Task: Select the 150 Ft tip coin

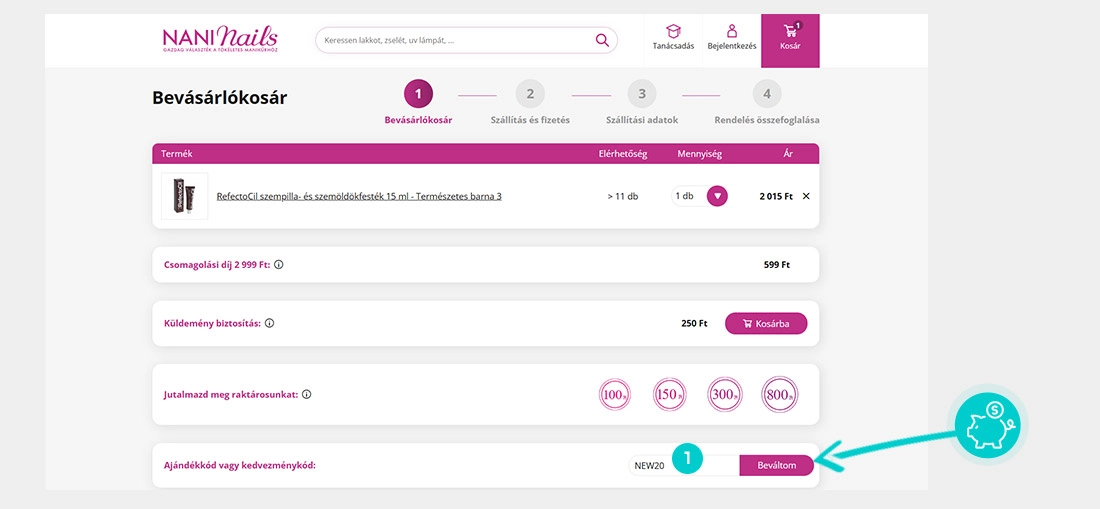Action: [x=669, y=394]
